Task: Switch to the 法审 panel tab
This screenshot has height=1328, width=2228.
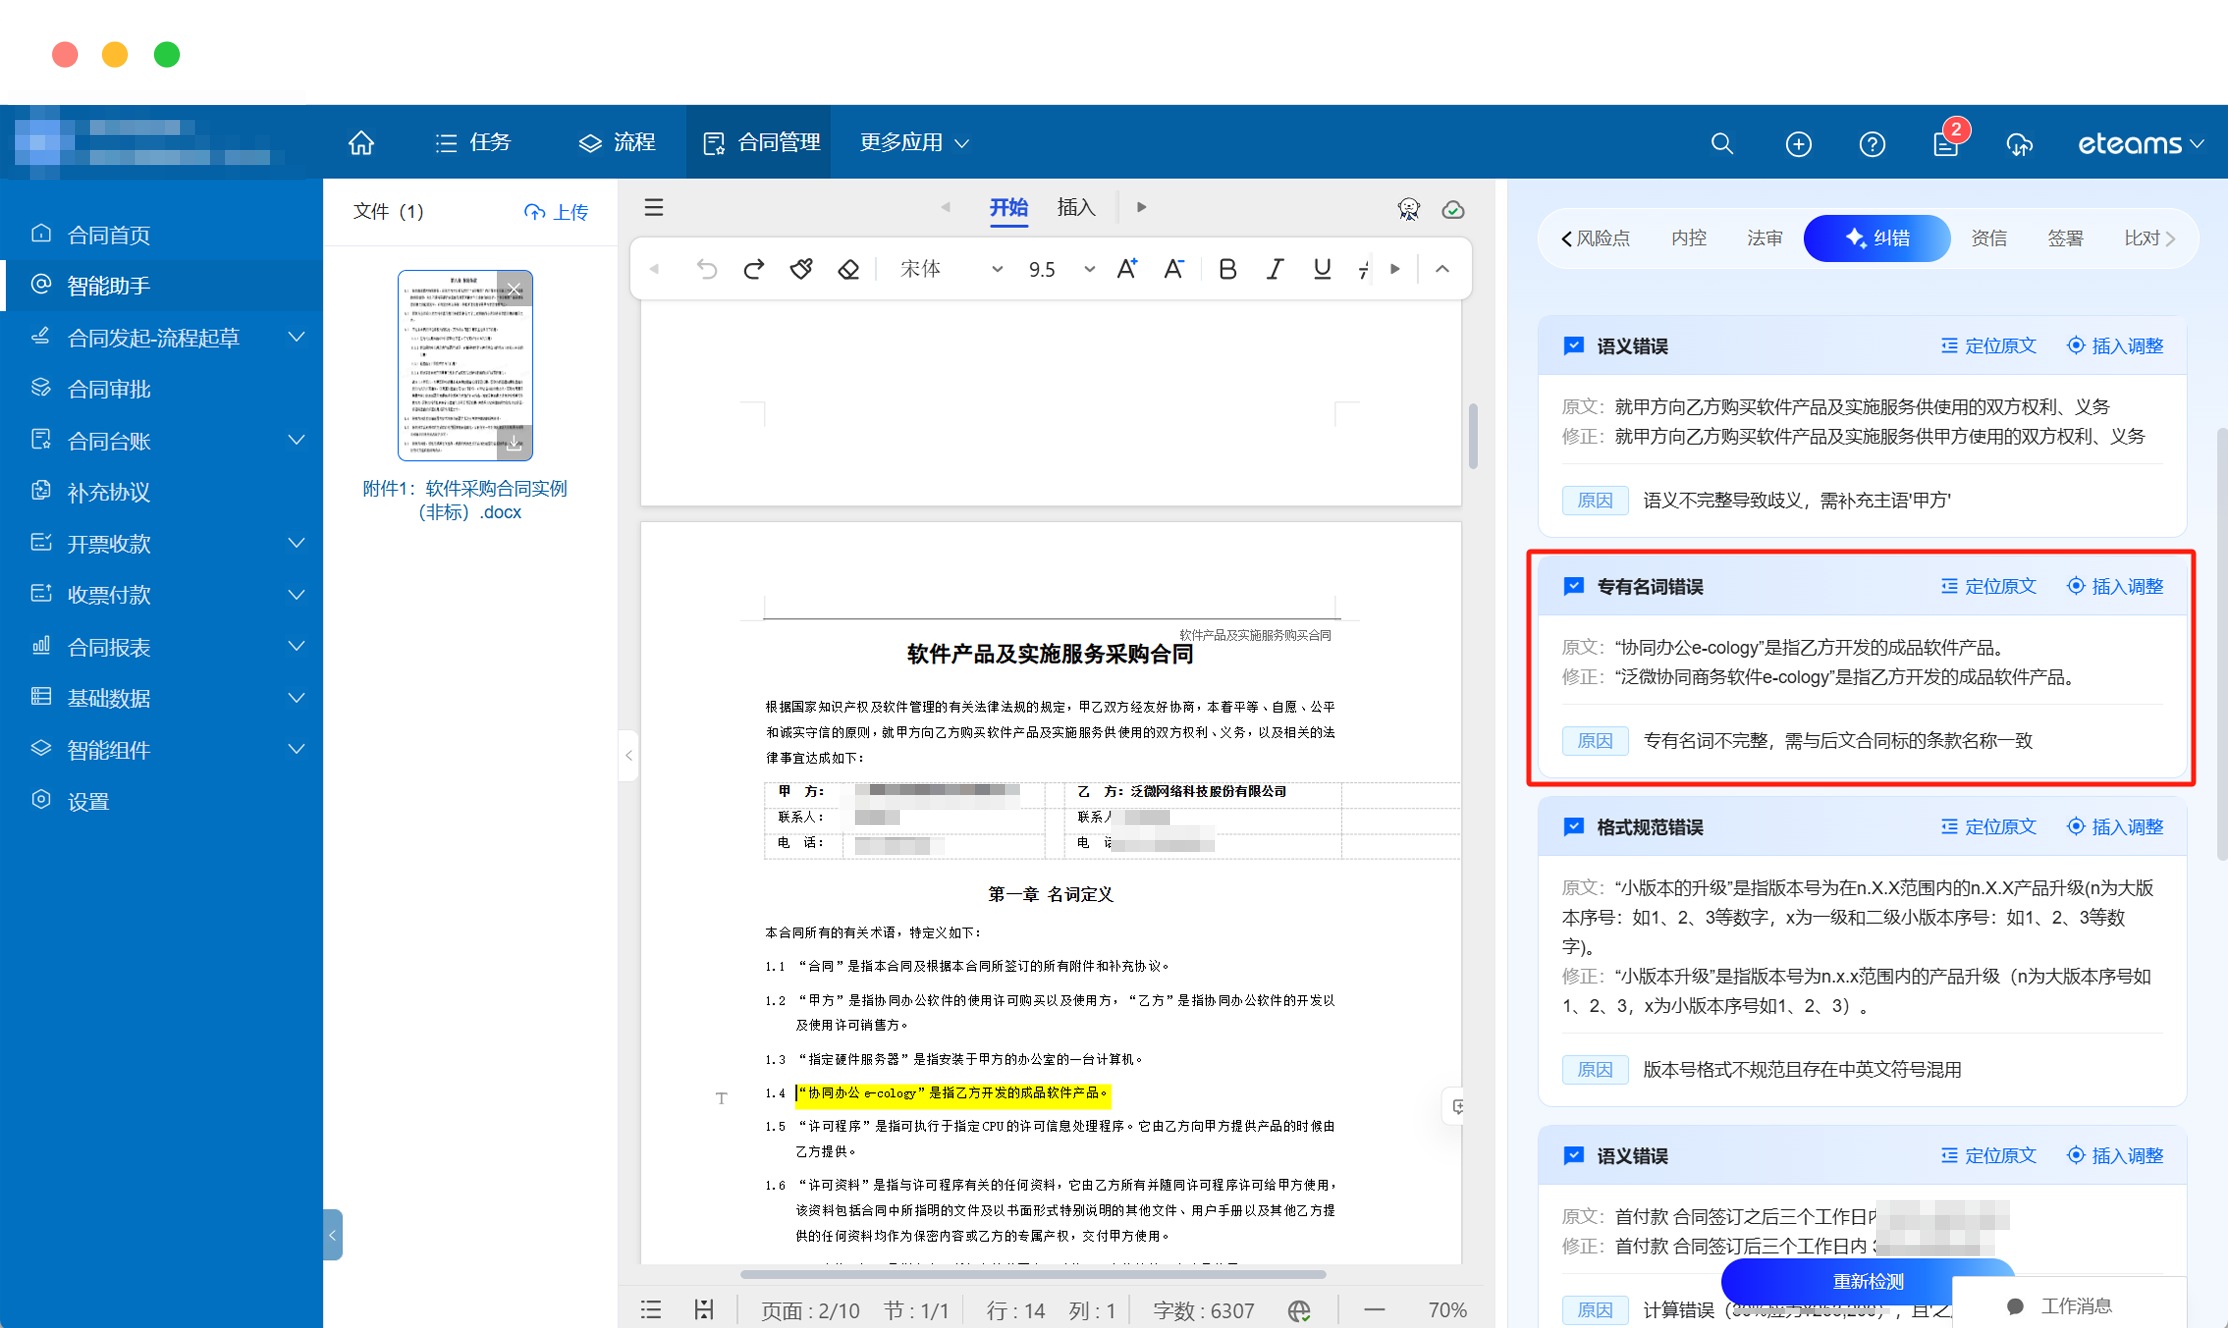Action: tap(1764, 238)
